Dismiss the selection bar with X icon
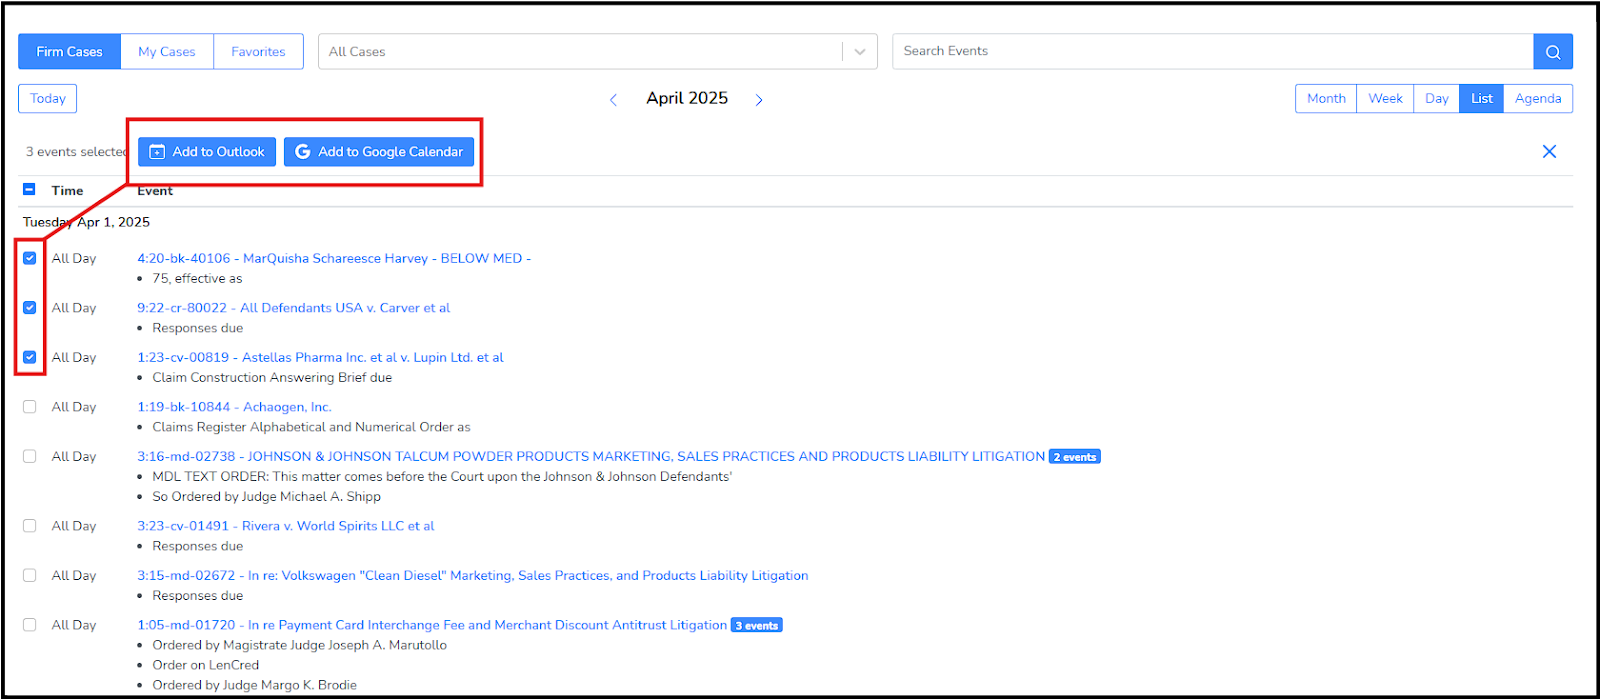The image size is (1600, 699). point(1549,152)
